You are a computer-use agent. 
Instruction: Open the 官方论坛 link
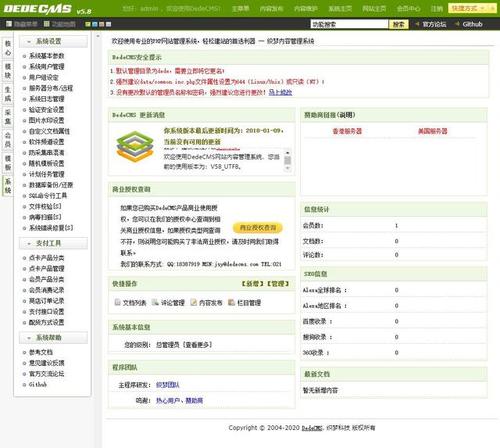click(x=434, y=24)
